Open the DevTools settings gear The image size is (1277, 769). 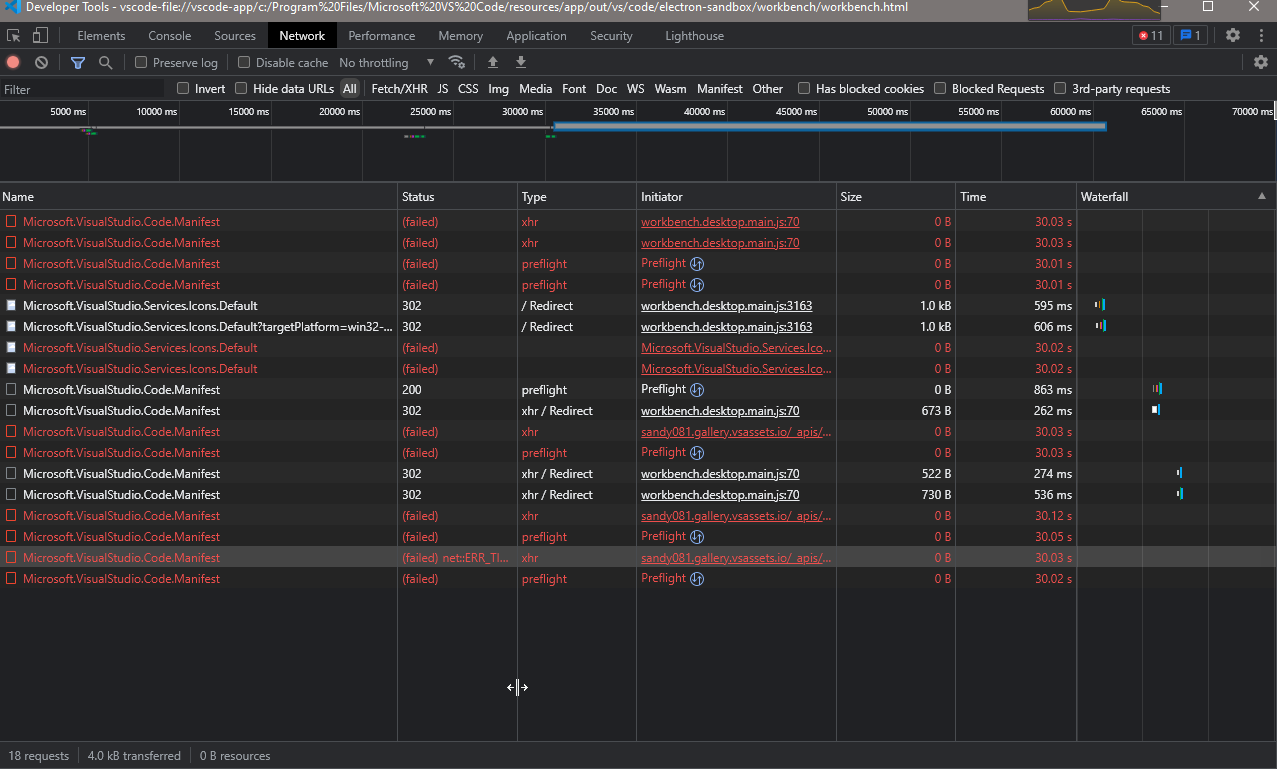[1233, 33]
